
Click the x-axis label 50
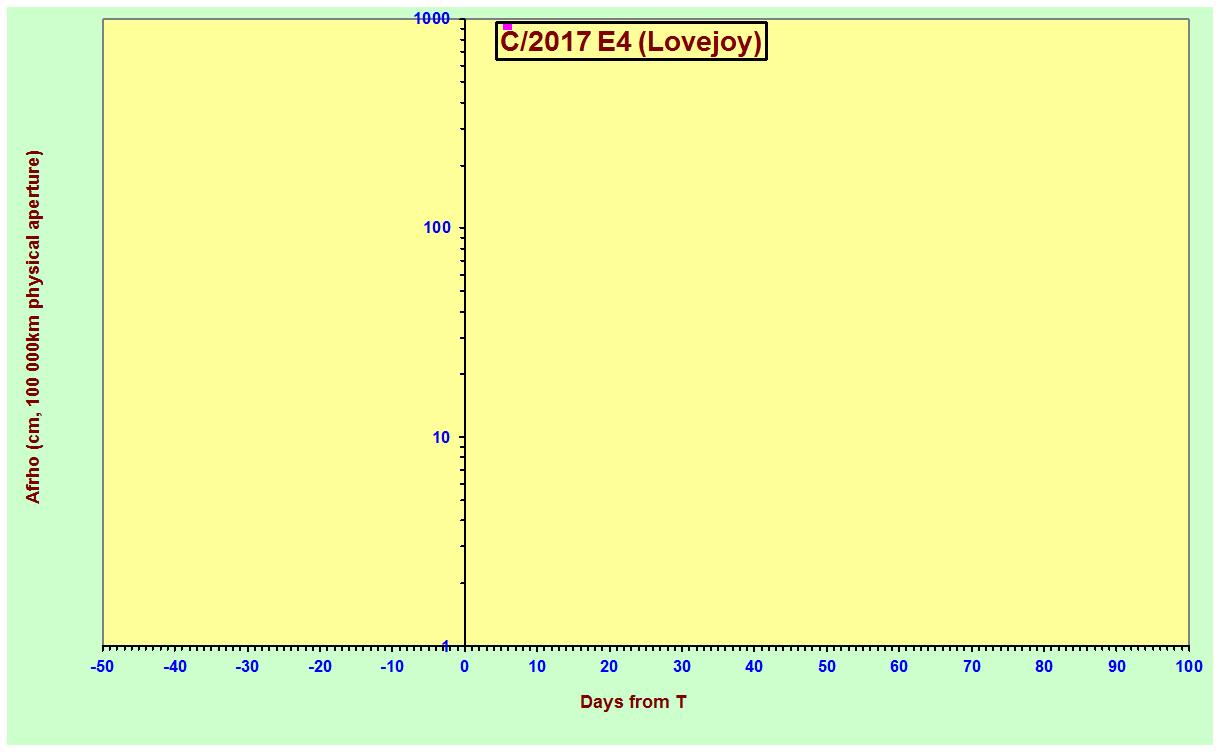(x=827, y=666)
